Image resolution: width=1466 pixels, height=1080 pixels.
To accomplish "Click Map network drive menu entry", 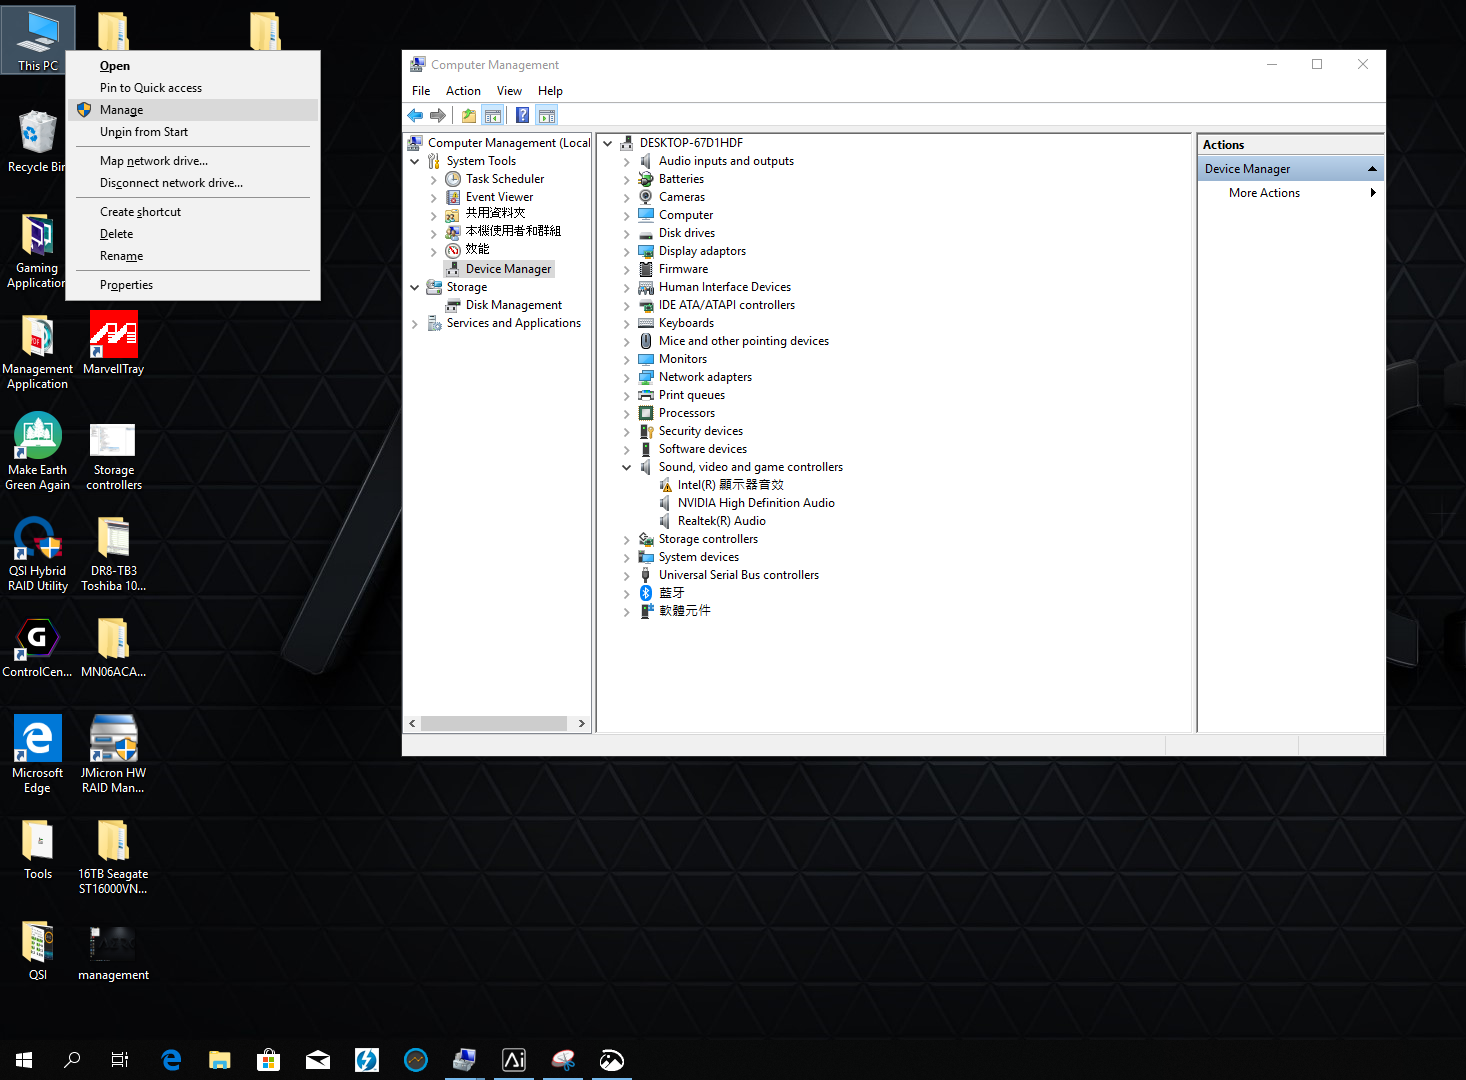I will point(154,161).
